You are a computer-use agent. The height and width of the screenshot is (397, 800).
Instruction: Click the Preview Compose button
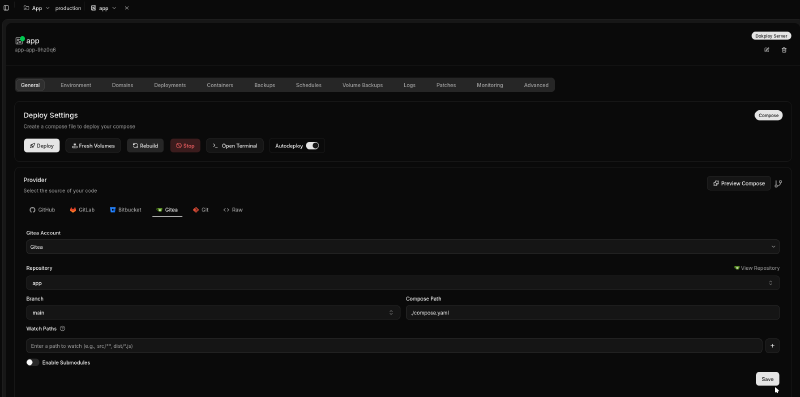(739, 183)
